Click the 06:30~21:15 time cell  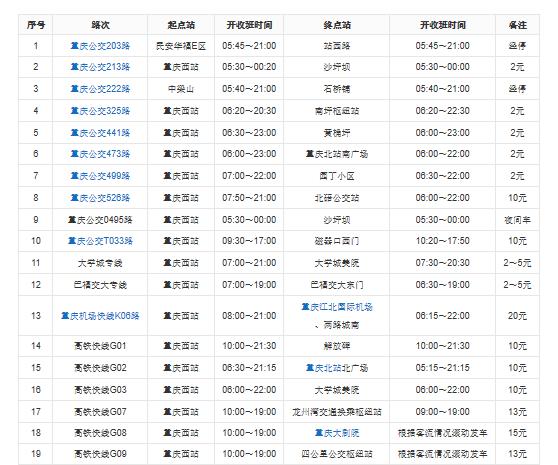pos(249,368)
